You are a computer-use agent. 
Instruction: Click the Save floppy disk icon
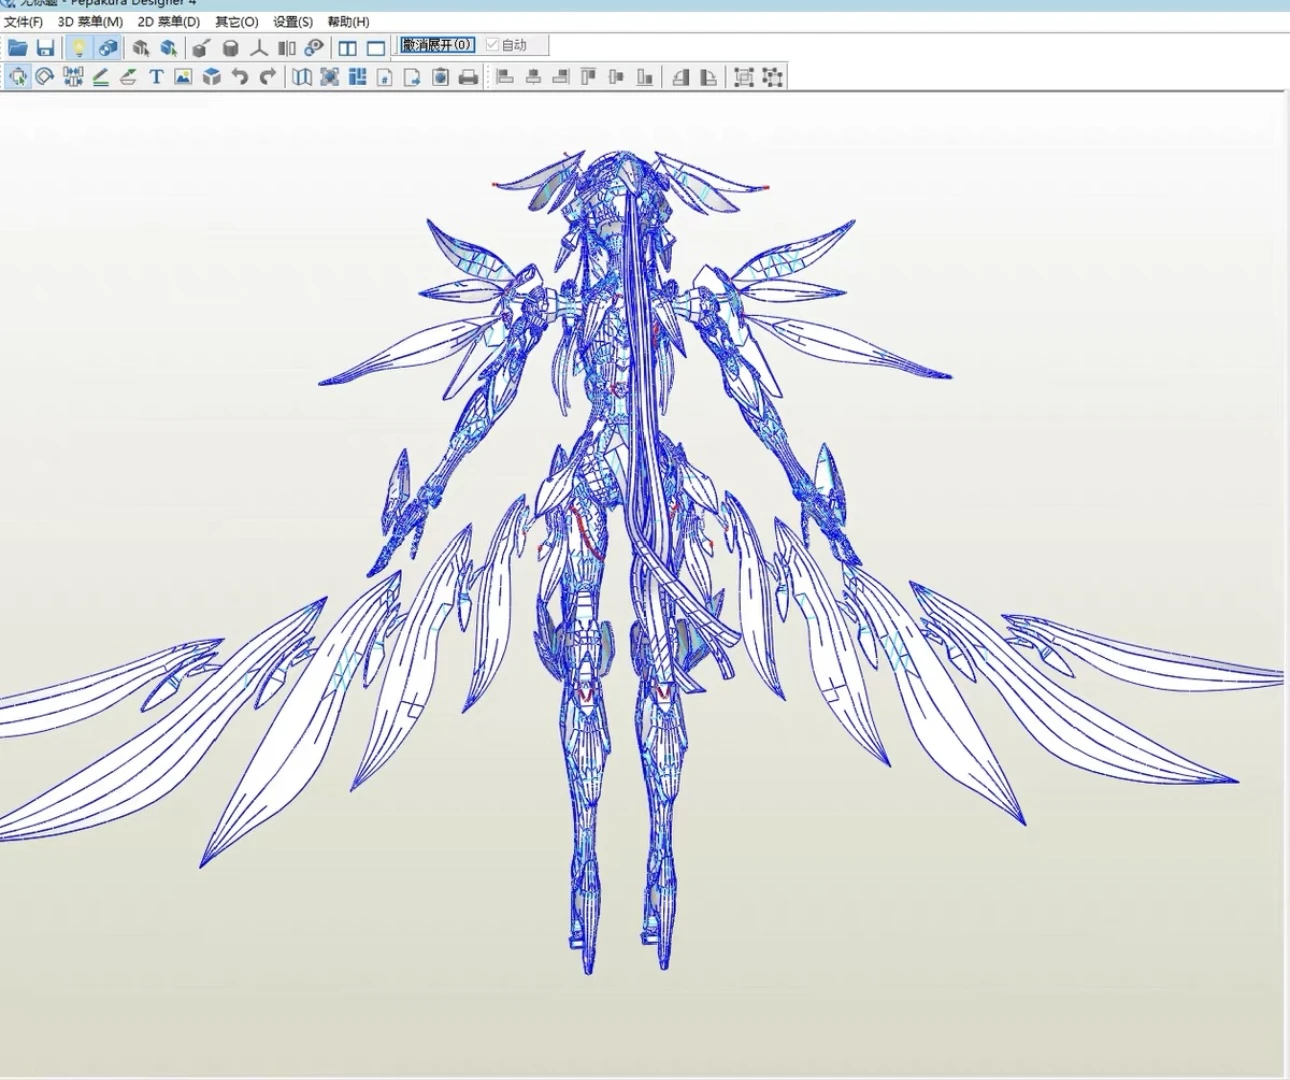pyautogui.click(x=45, y=48)
